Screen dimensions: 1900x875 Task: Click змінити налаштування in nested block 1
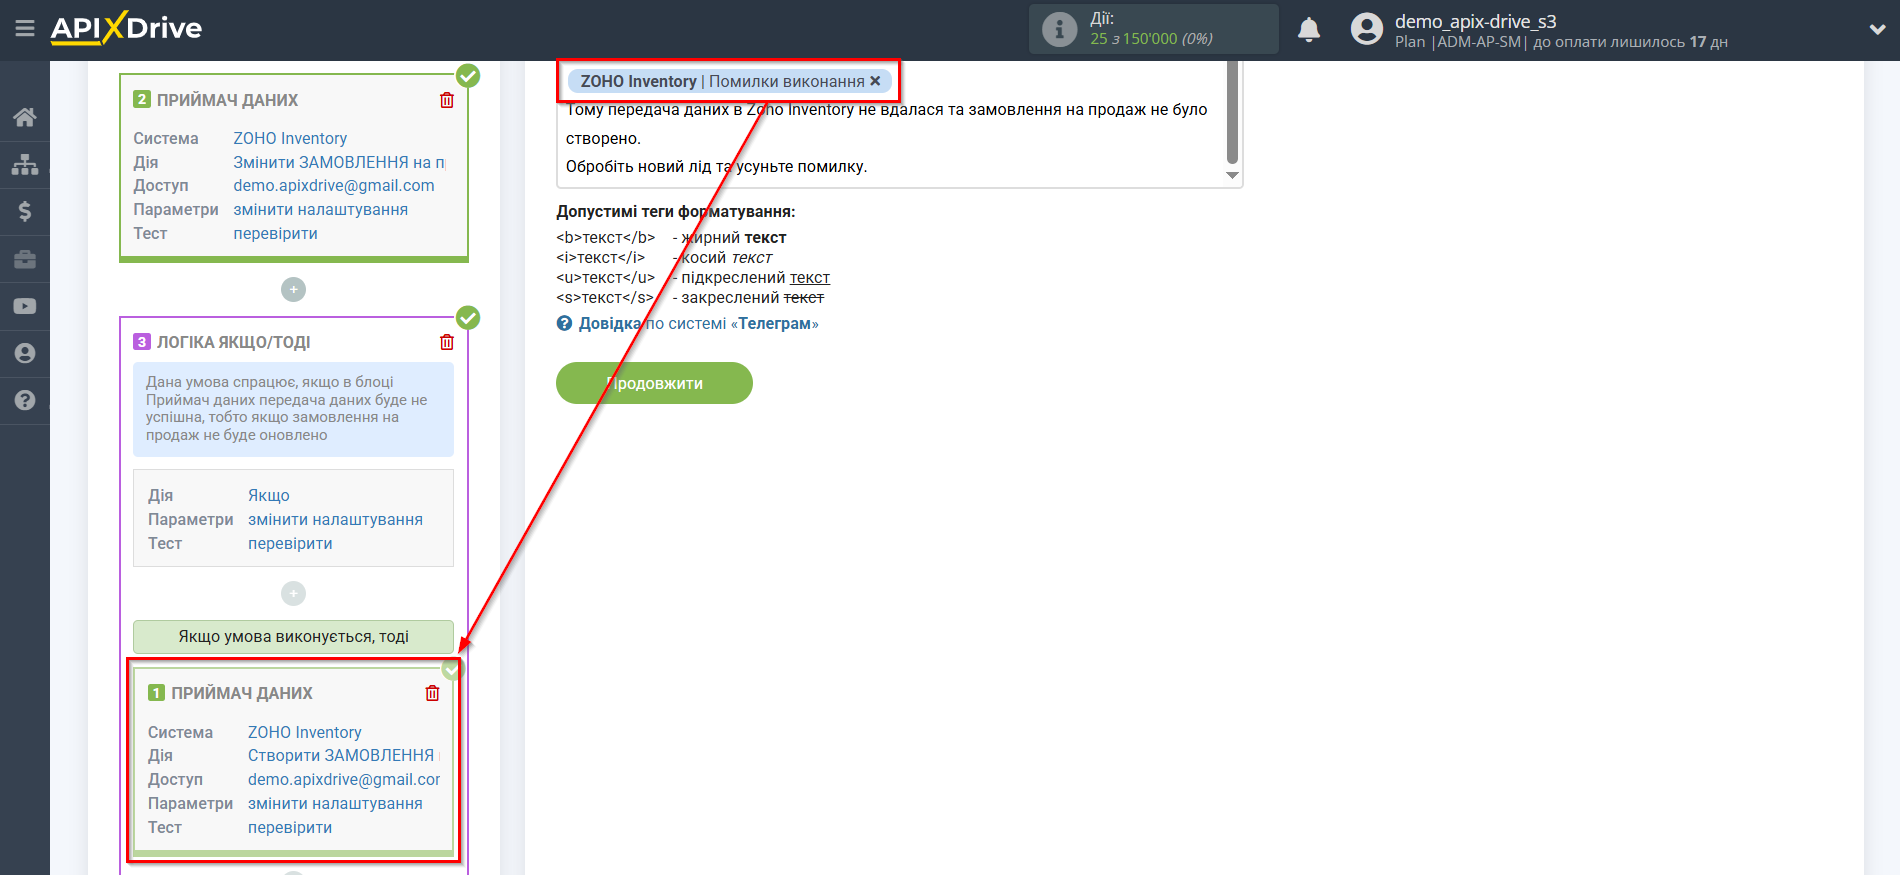pos(335,803)
